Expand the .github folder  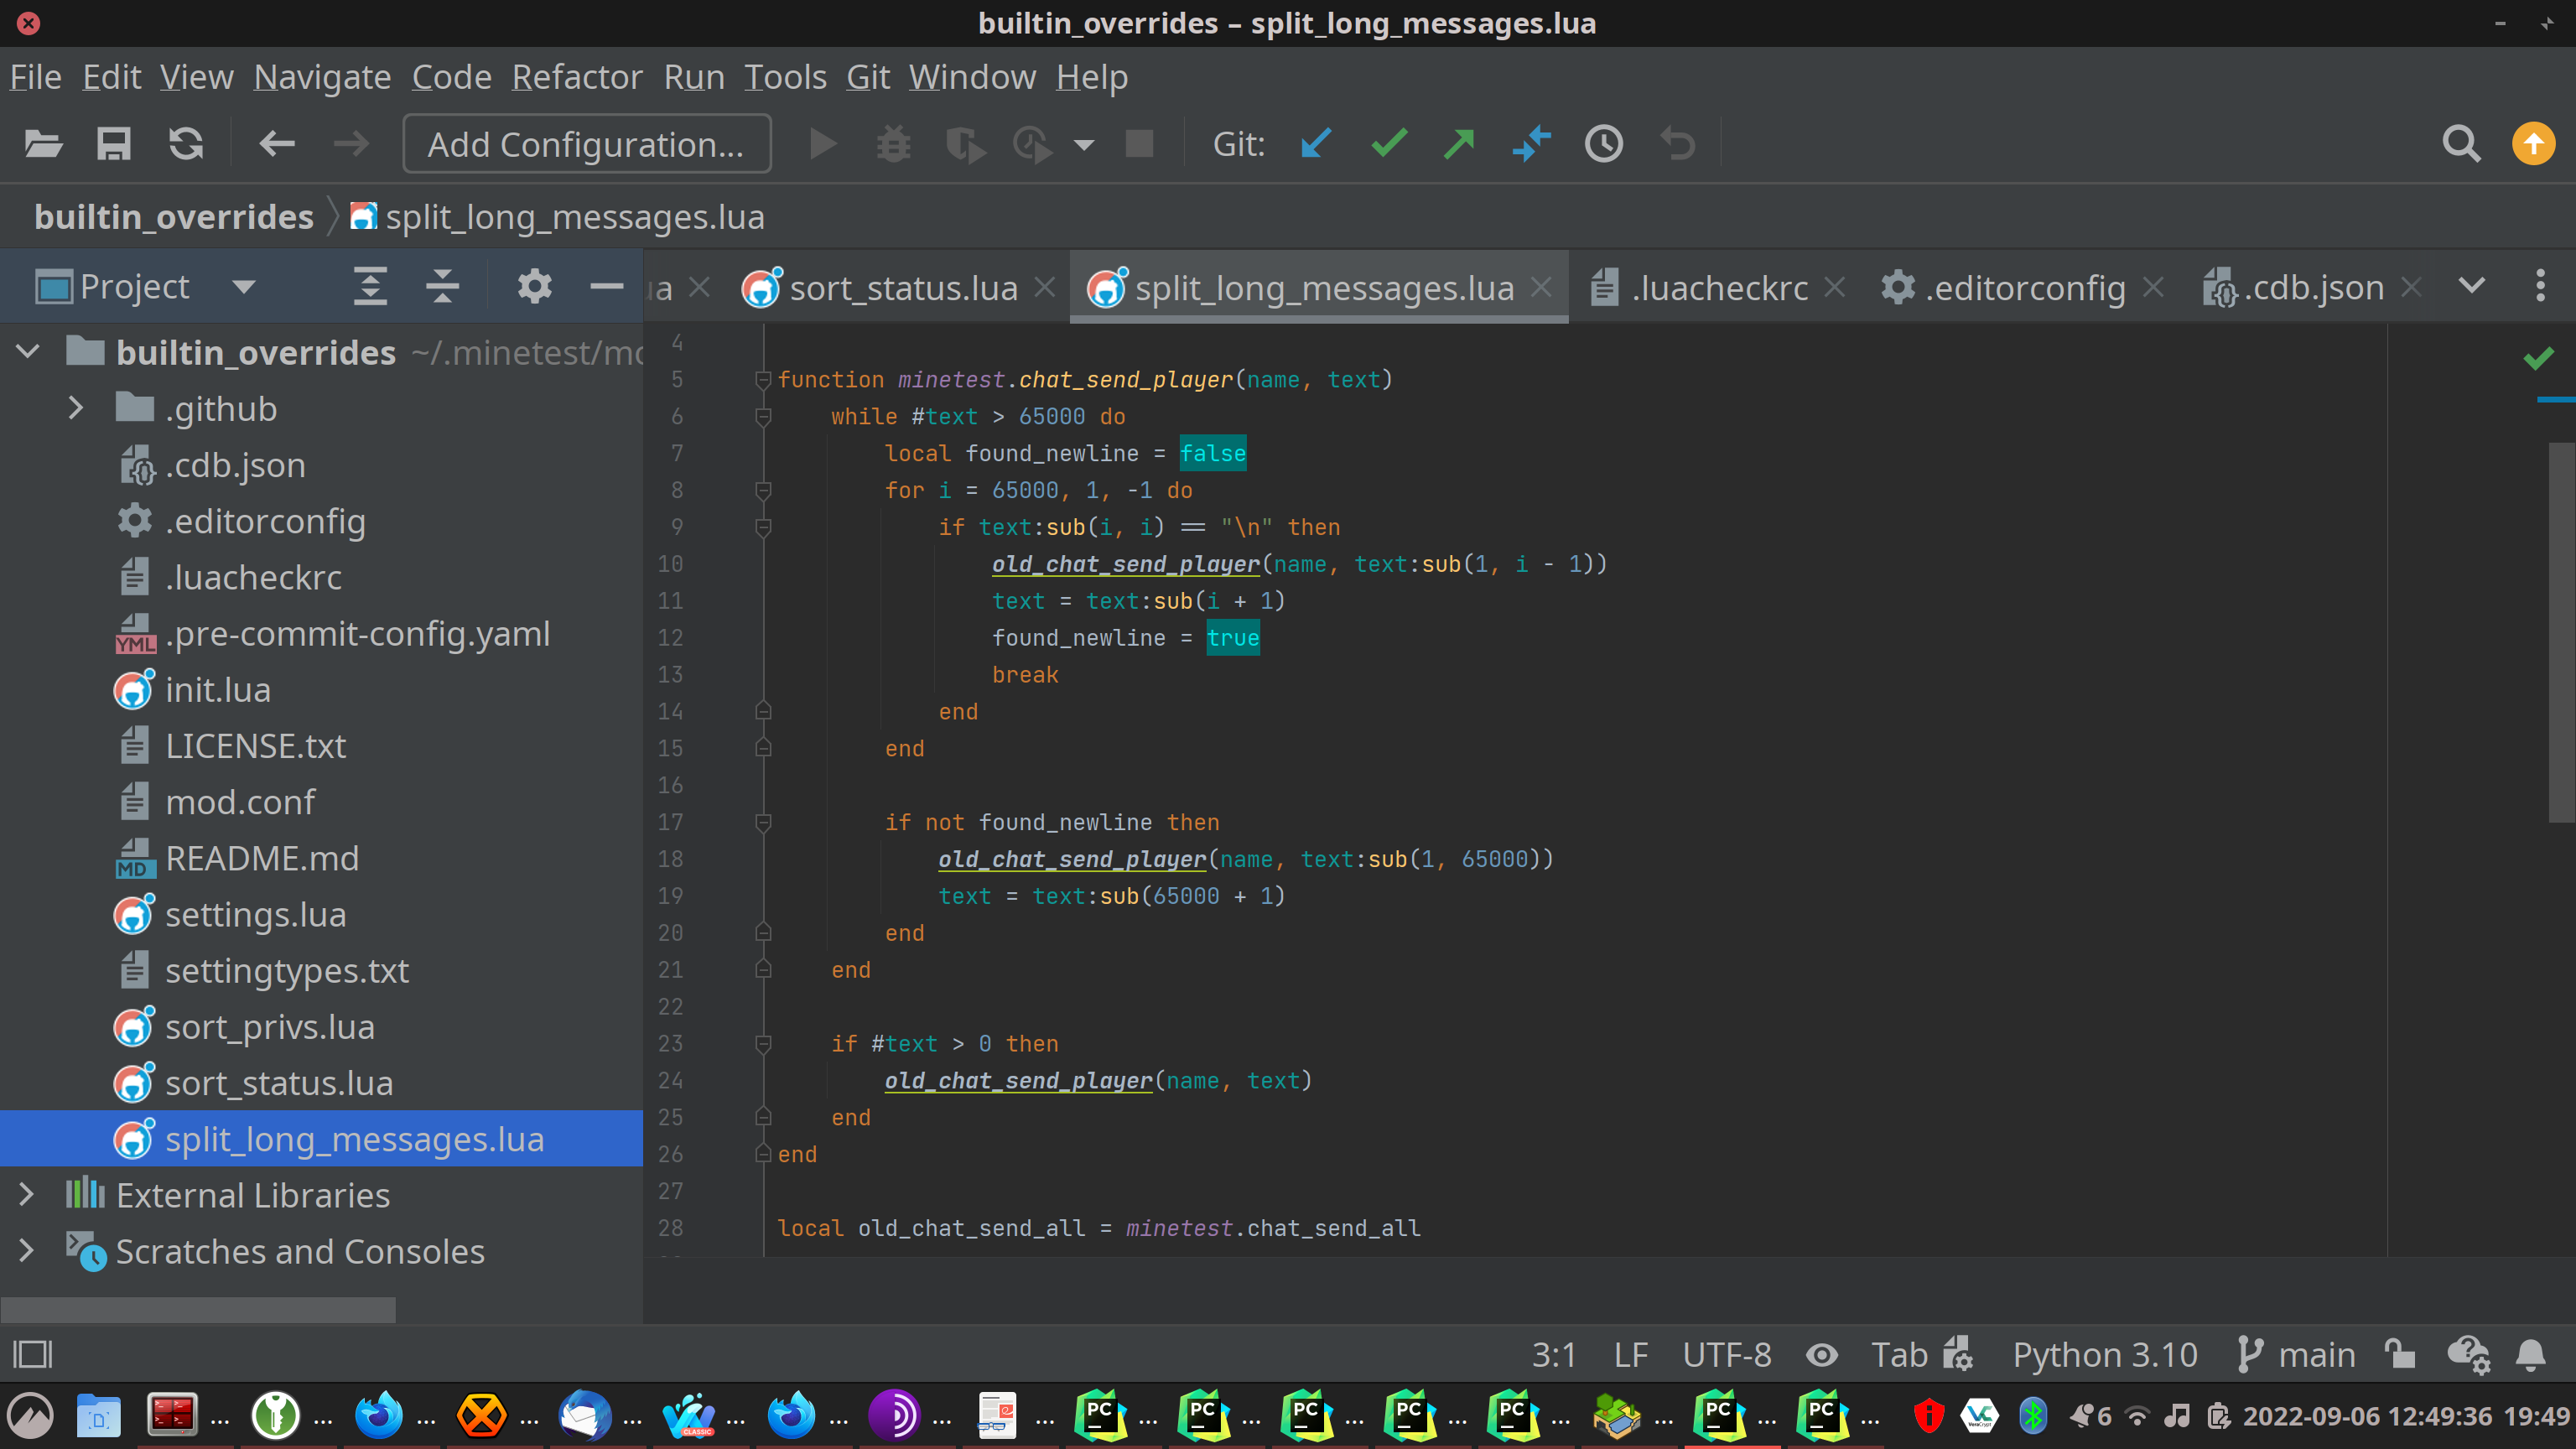pos(75,408)
